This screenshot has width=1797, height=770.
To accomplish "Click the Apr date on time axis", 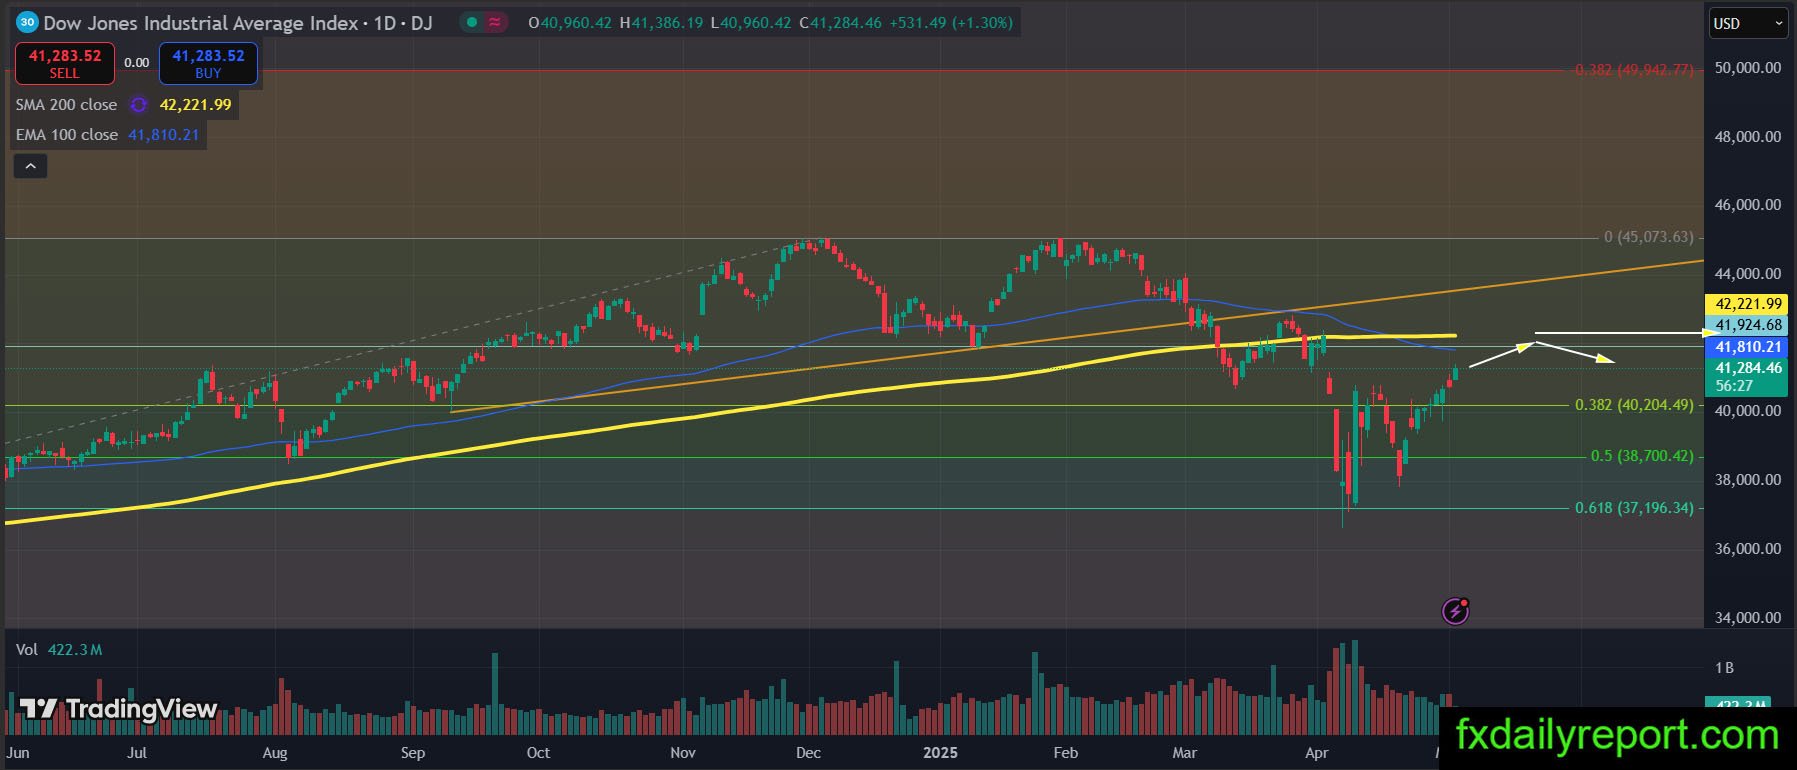I will pyautogui.click(x=1316, y=753).
